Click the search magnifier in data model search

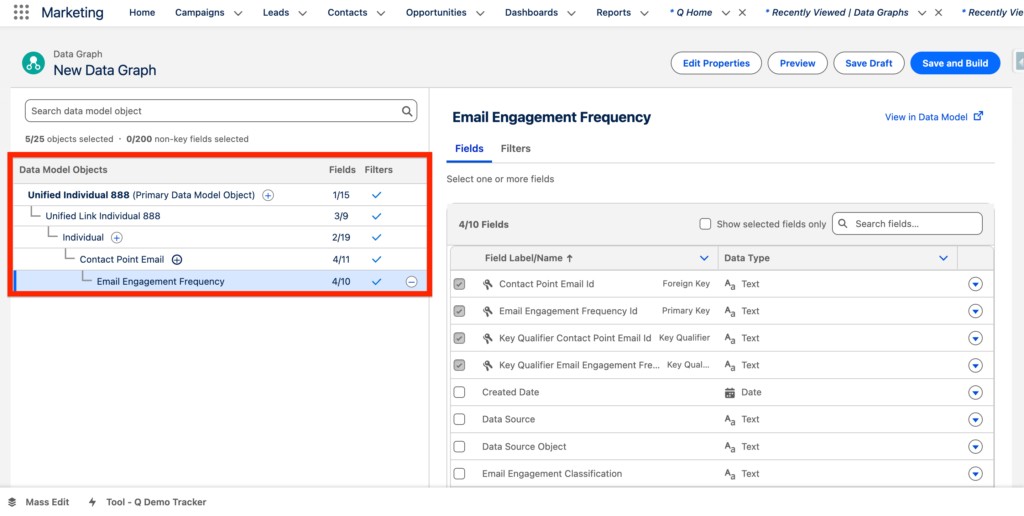click(x=407, y=111)
